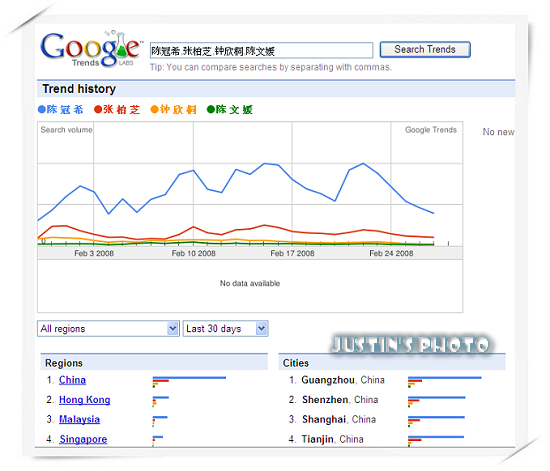
Task: Click the green legend dot for 陈文媛
Action: pyautogui.click(x=211, y=109)
